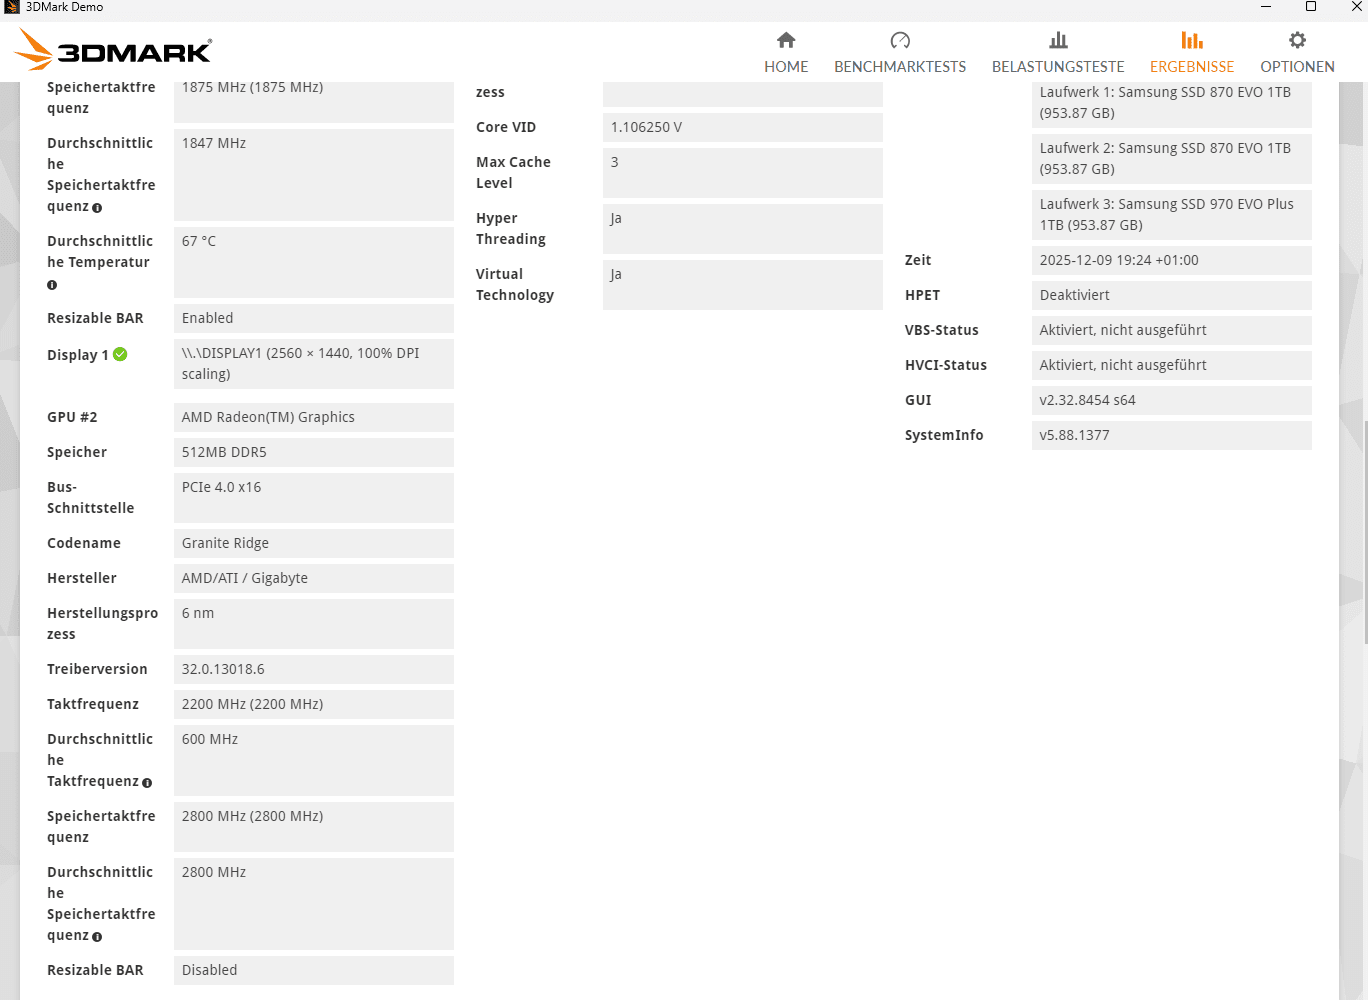1368x1000 pixels.
Task: Switch to BENCHMARKTESTS tab
Action: tap(900, 53)
